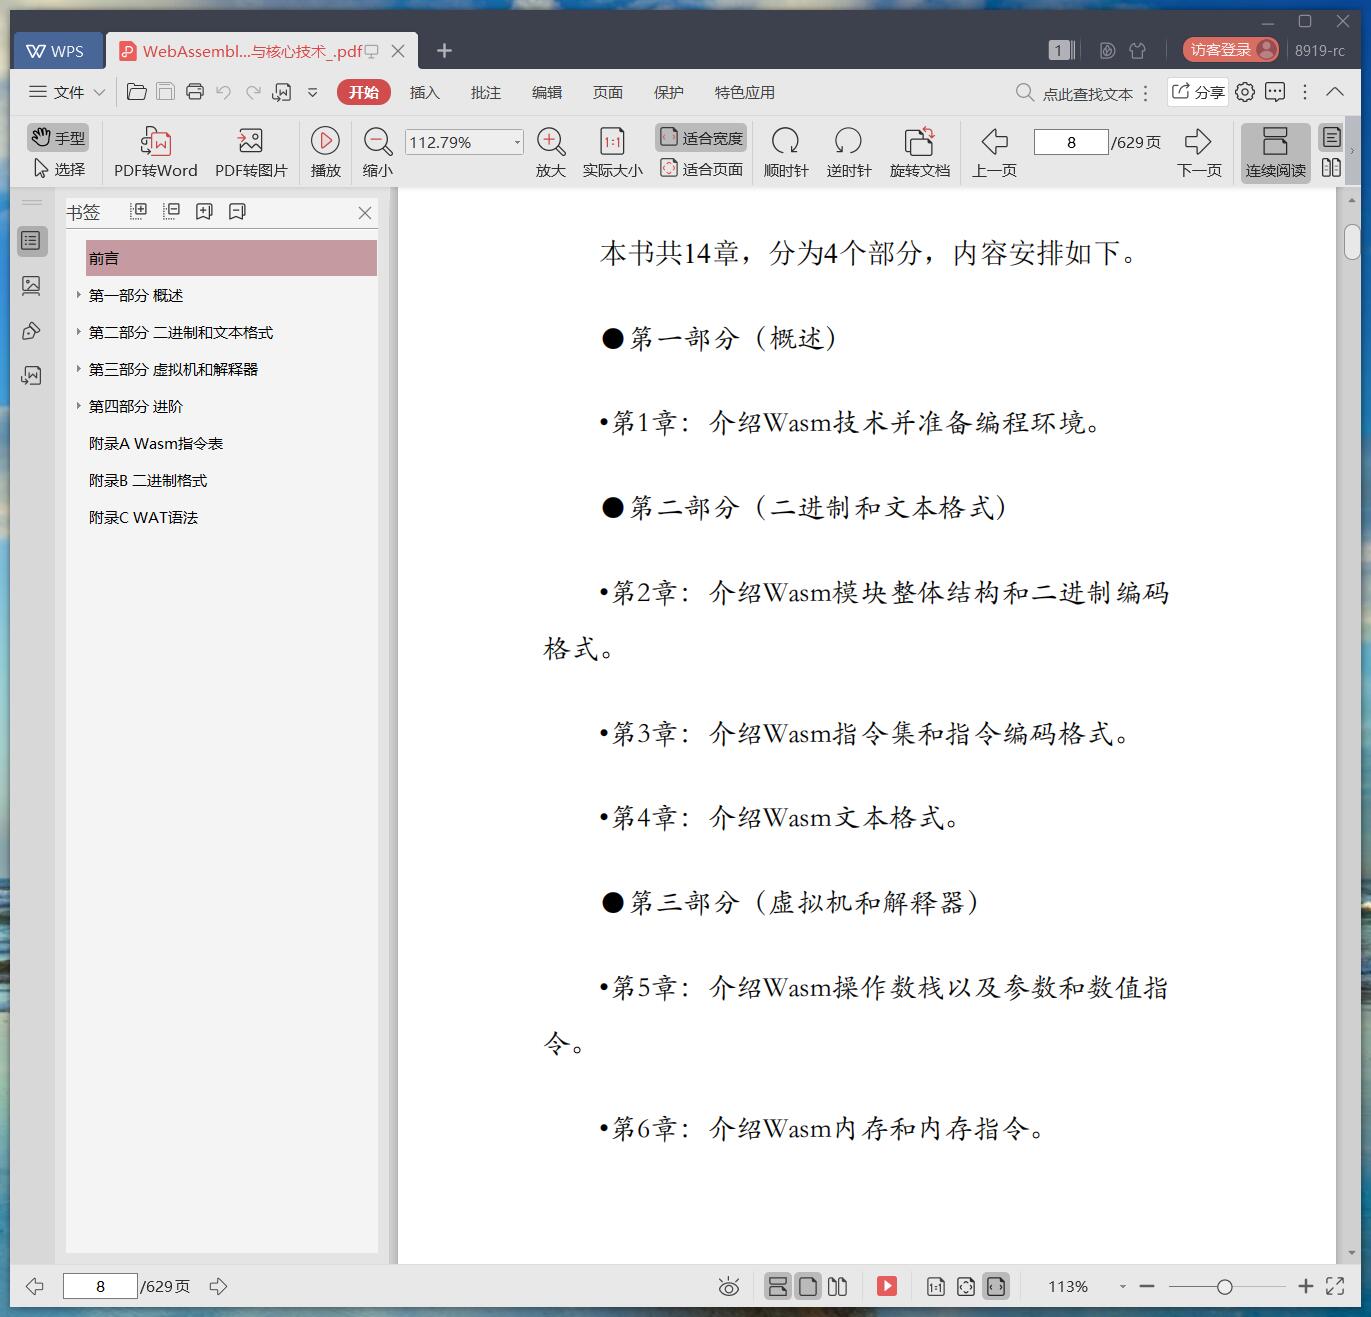Image resolution: width=1371 pixels, height=1317 pixels.
Task: Click the 访客登录 login button
Action: tap(1231, 50)
